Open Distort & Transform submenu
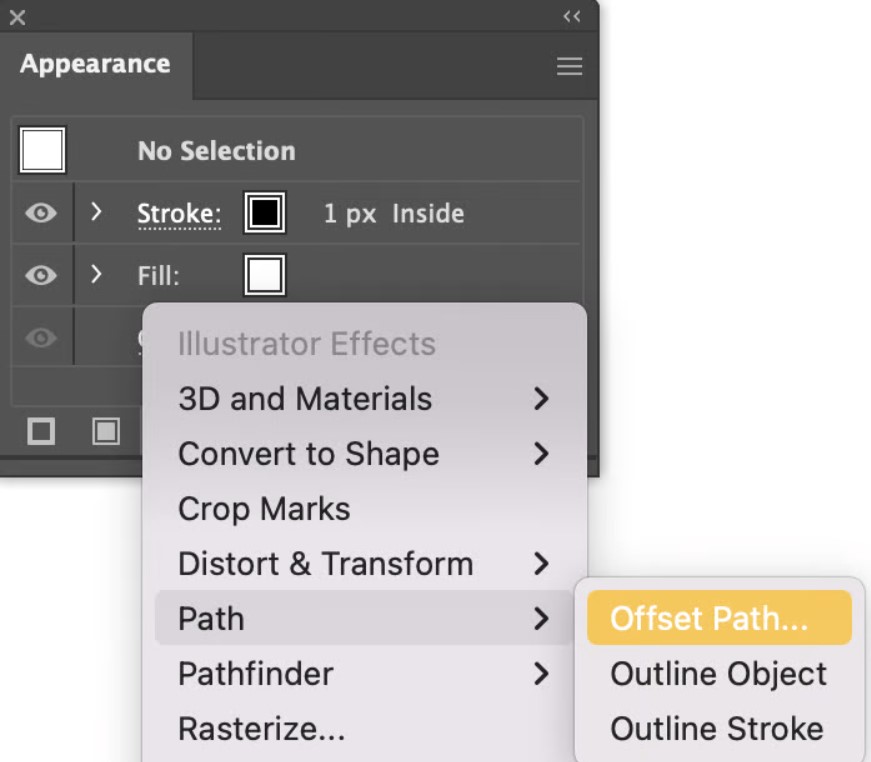Screen dimensions: 871x762 tap(364, 563)
